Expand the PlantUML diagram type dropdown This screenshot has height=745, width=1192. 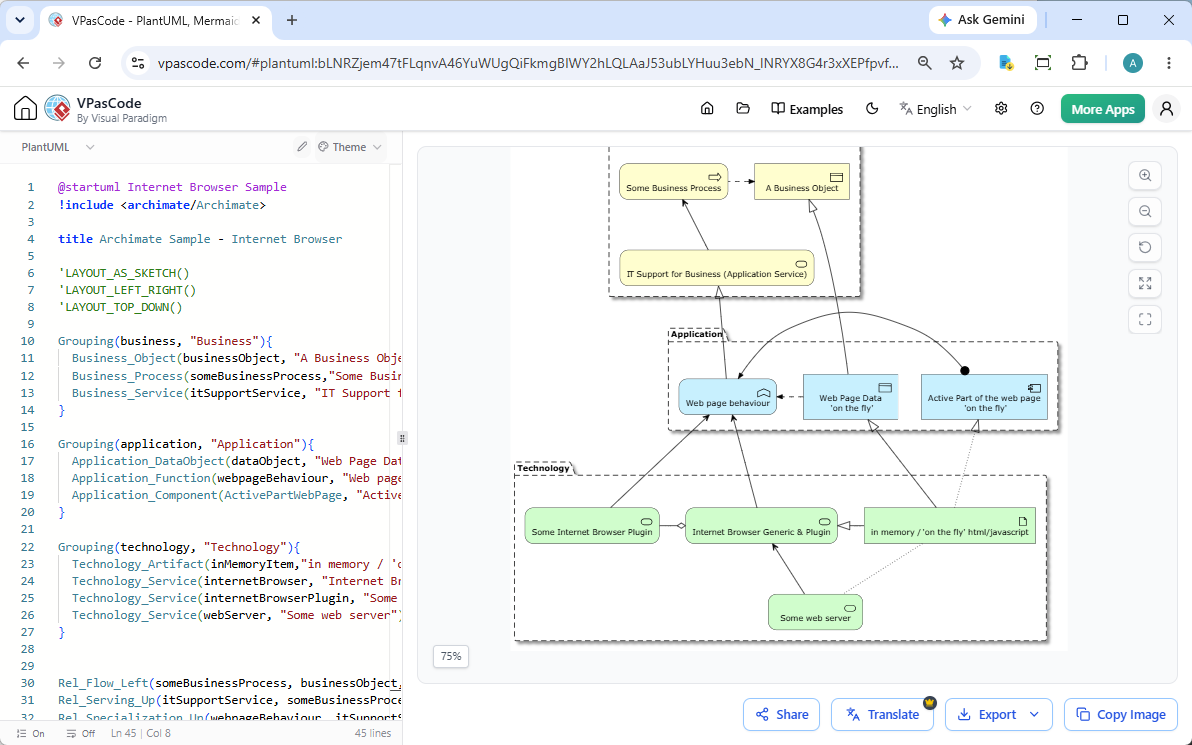[x=58, y=147]
